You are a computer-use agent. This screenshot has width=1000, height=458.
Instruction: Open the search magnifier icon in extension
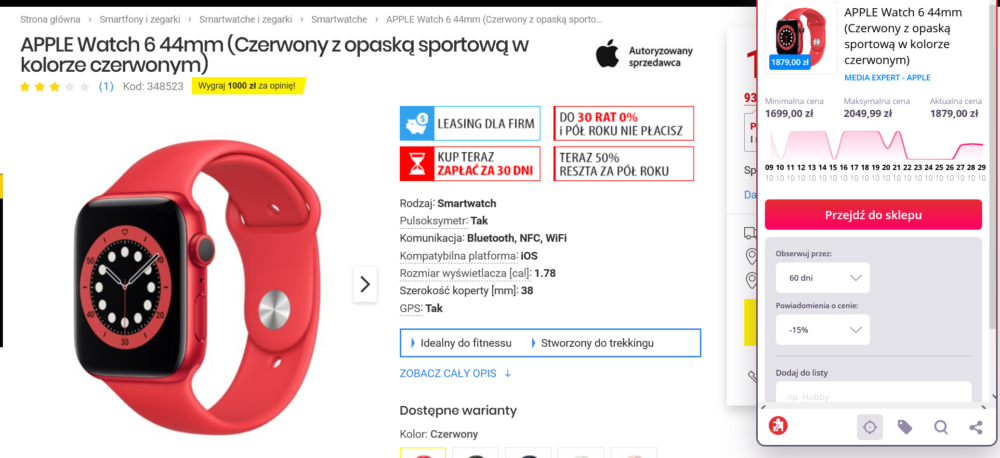[941, 427]
